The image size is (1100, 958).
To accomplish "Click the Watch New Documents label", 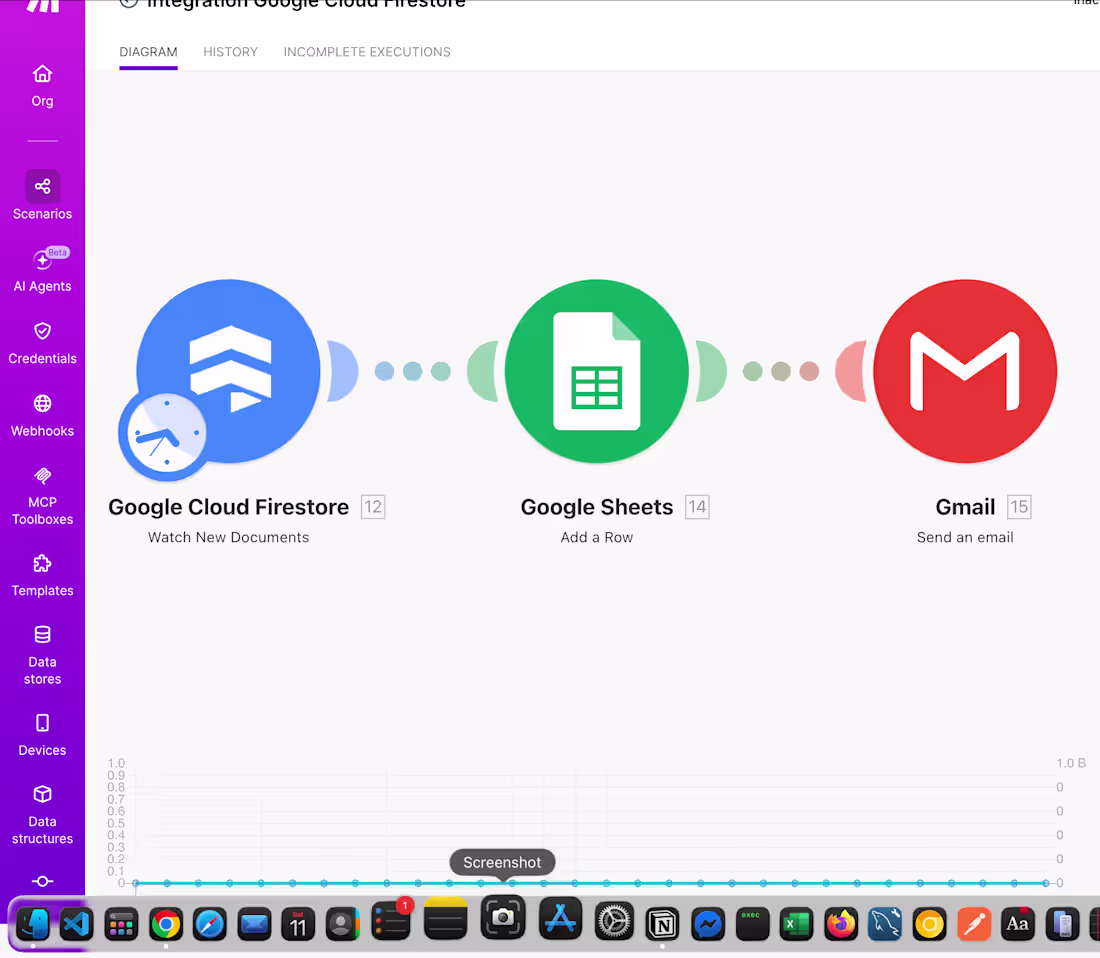I will click(x=228, y=537).
